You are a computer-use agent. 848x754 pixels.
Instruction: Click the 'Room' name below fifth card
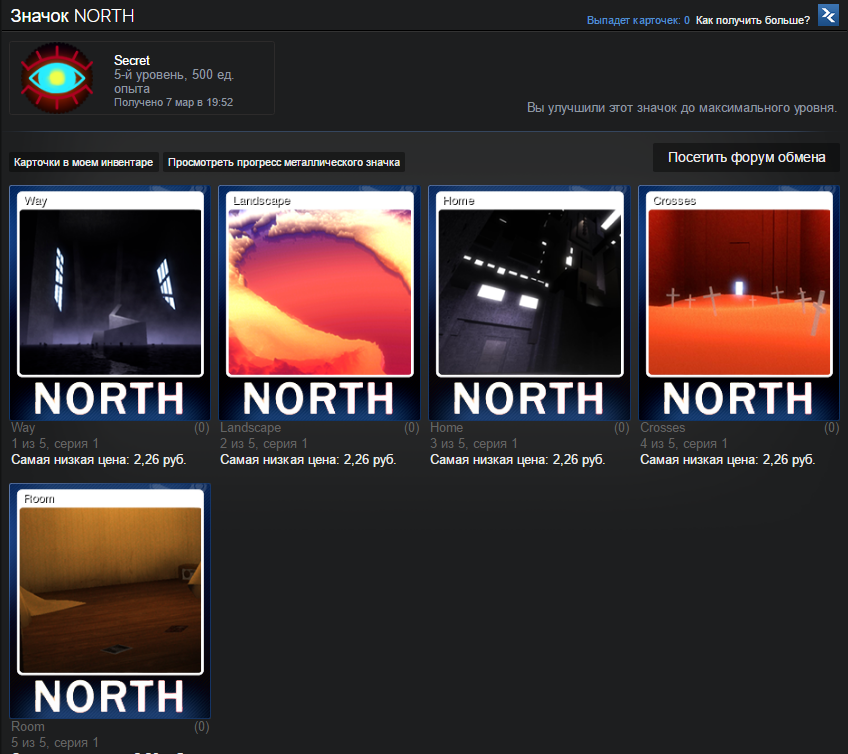(28, 726)
